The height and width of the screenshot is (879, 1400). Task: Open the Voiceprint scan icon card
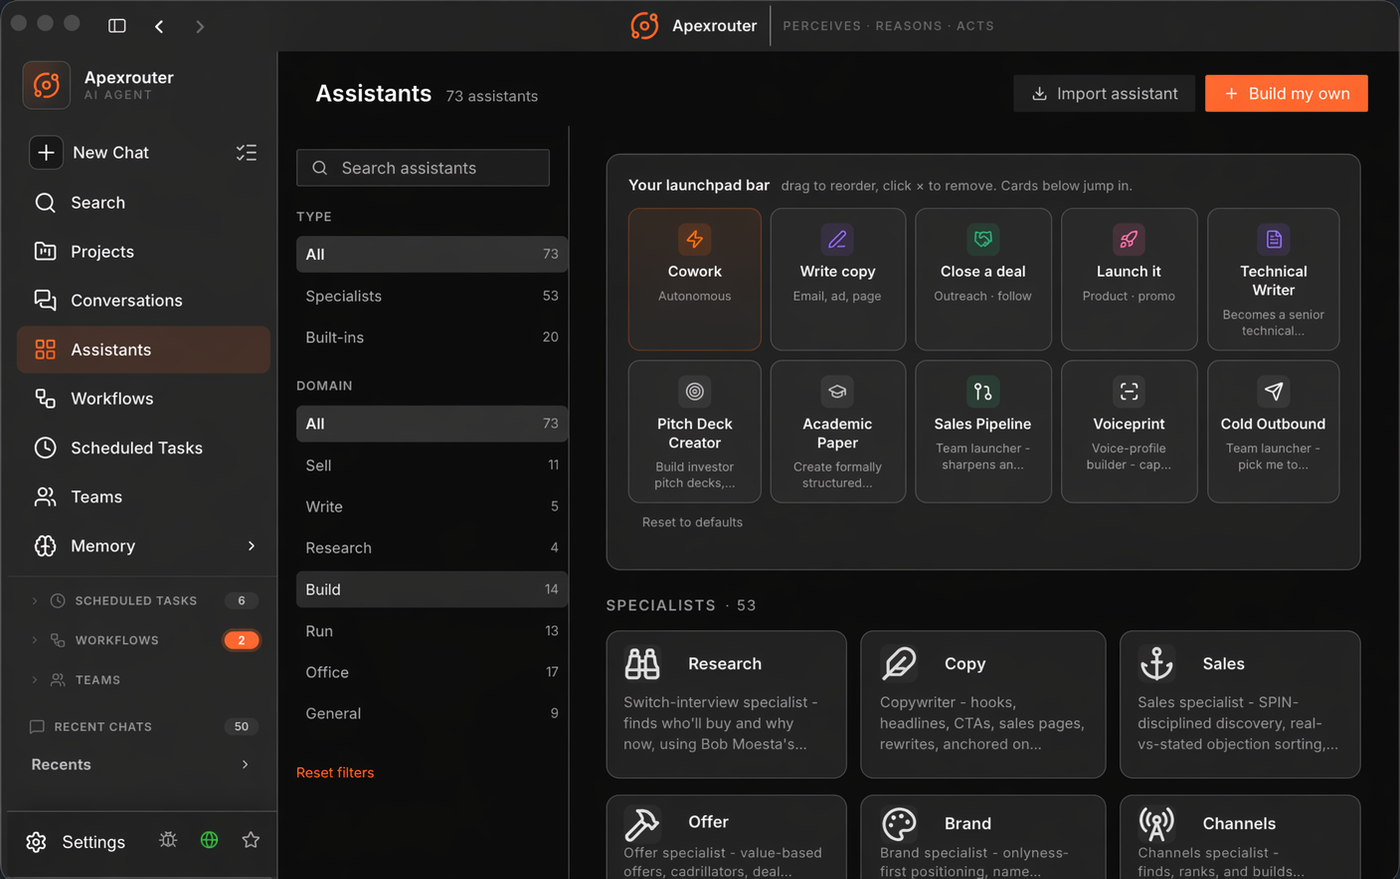coord(1129,432)
